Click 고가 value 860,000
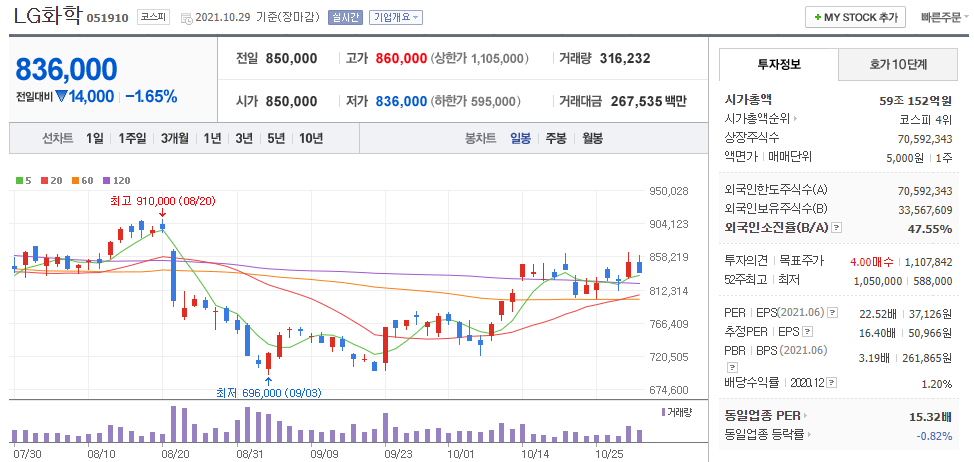This screenshot has height=462, width=974. [x=400, y=58]
